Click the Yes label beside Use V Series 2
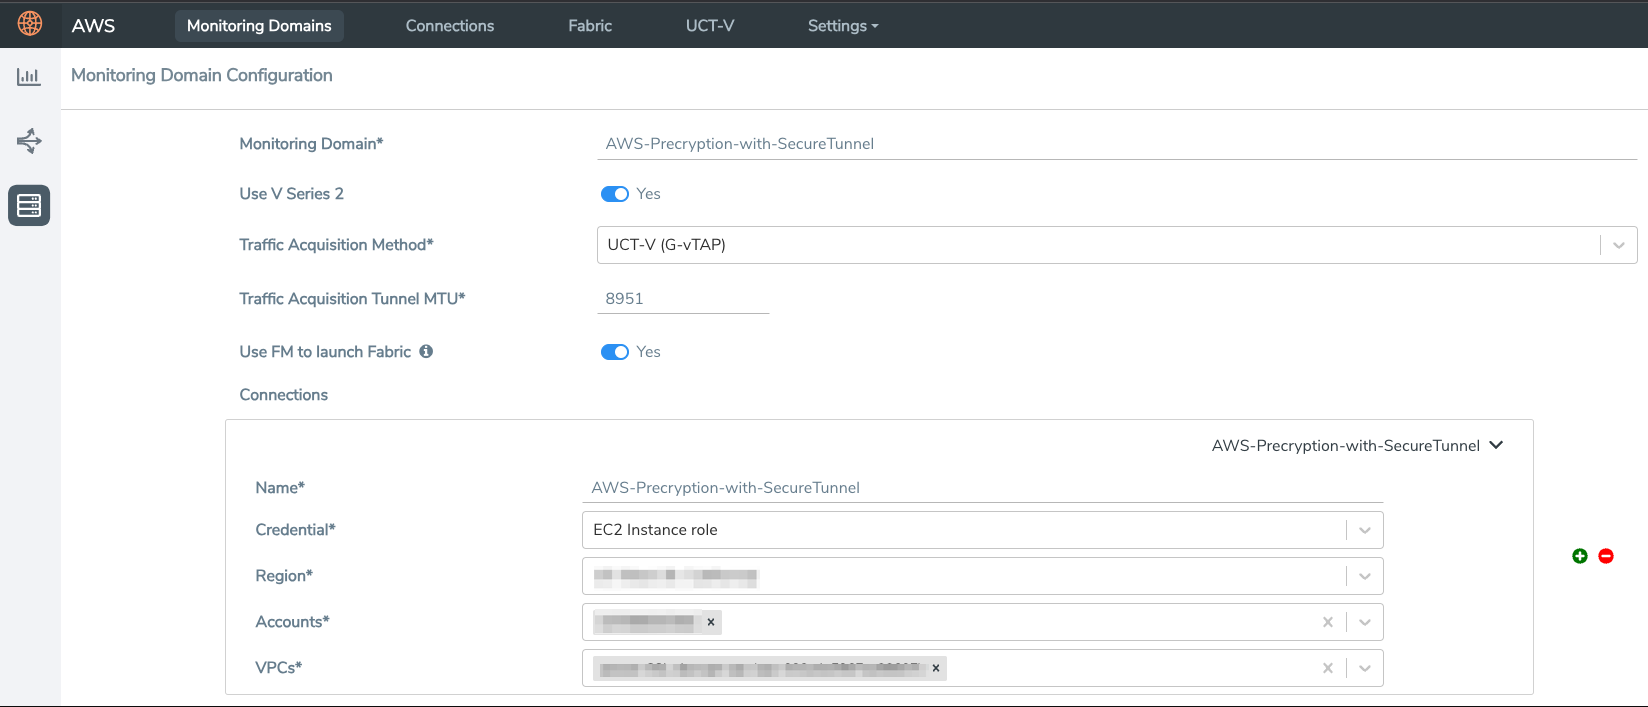The height and width of the screenshot is (707, 1648). [x=648, y=194]
